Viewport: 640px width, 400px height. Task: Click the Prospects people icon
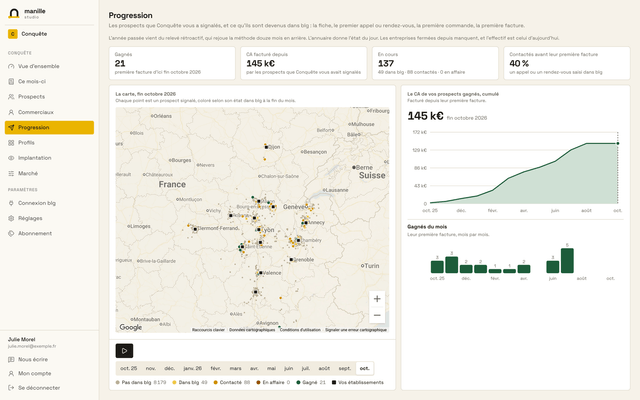11,97
